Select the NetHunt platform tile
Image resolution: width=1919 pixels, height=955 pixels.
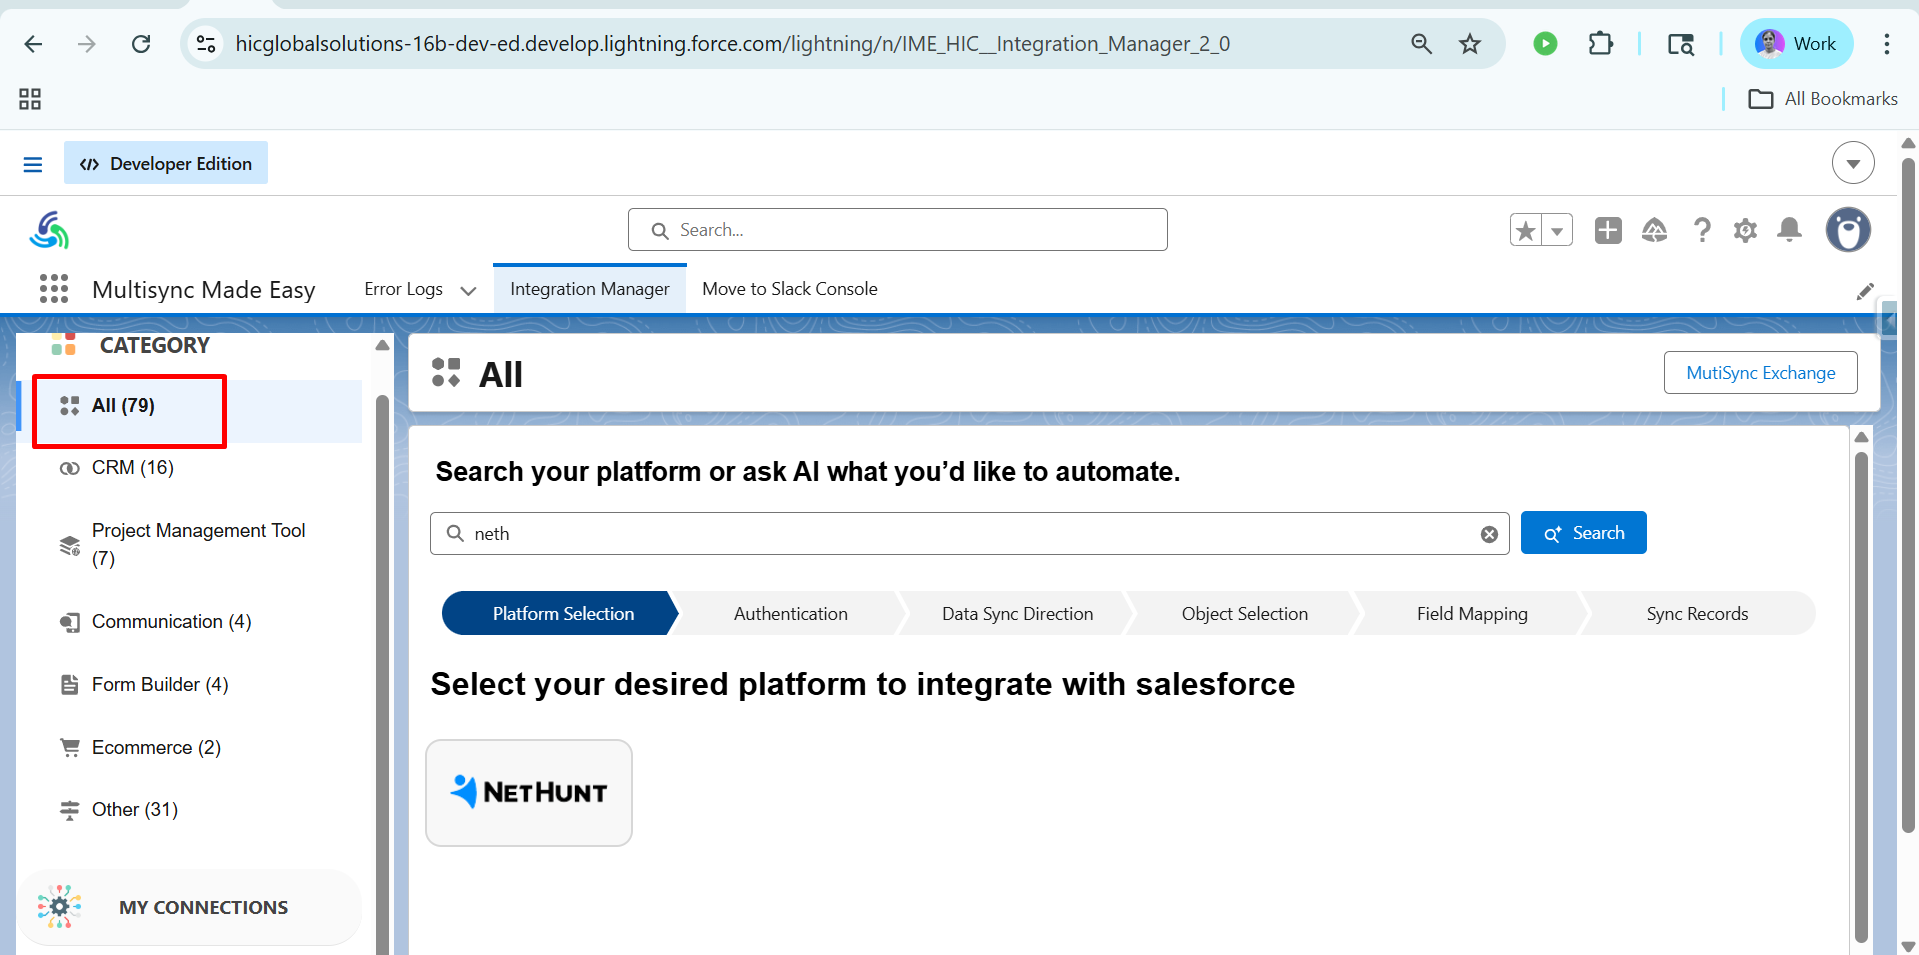(529, 793)
